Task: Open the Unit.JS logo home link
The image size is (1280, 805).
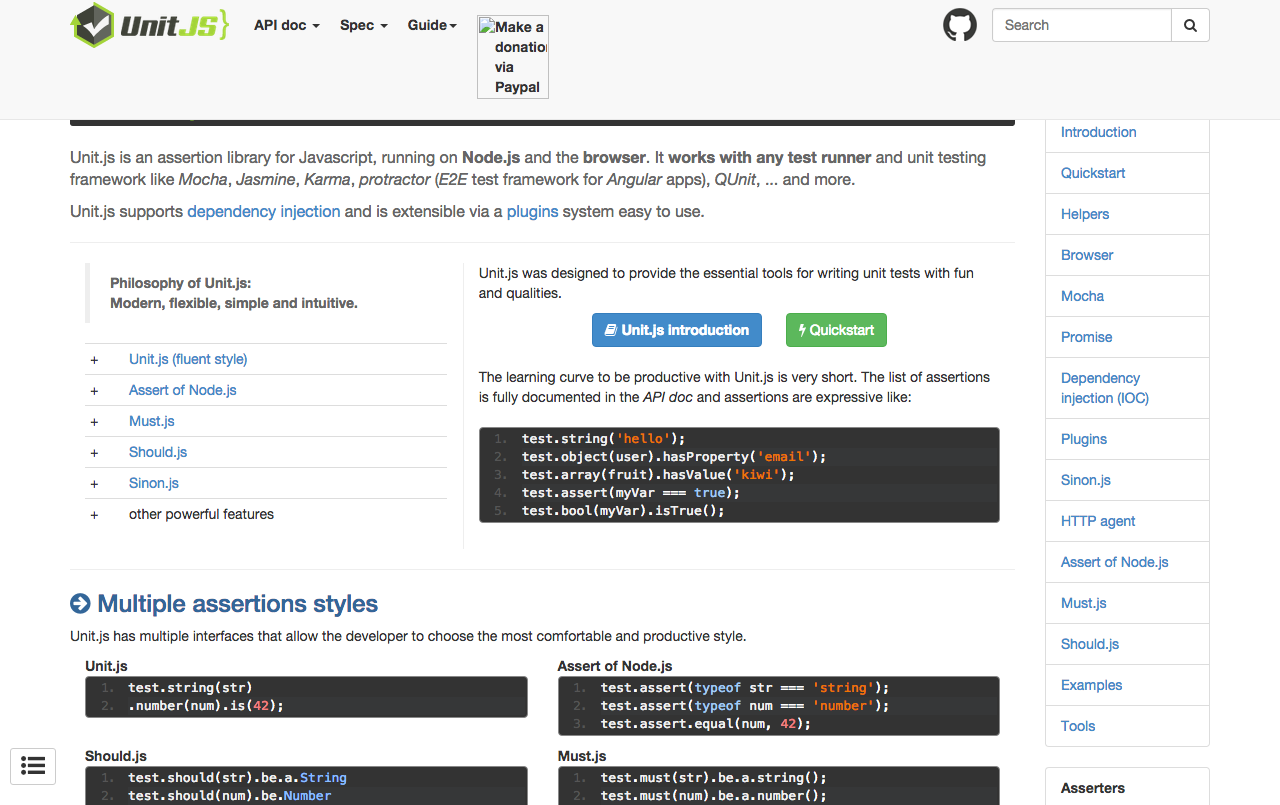Action: 150,25
